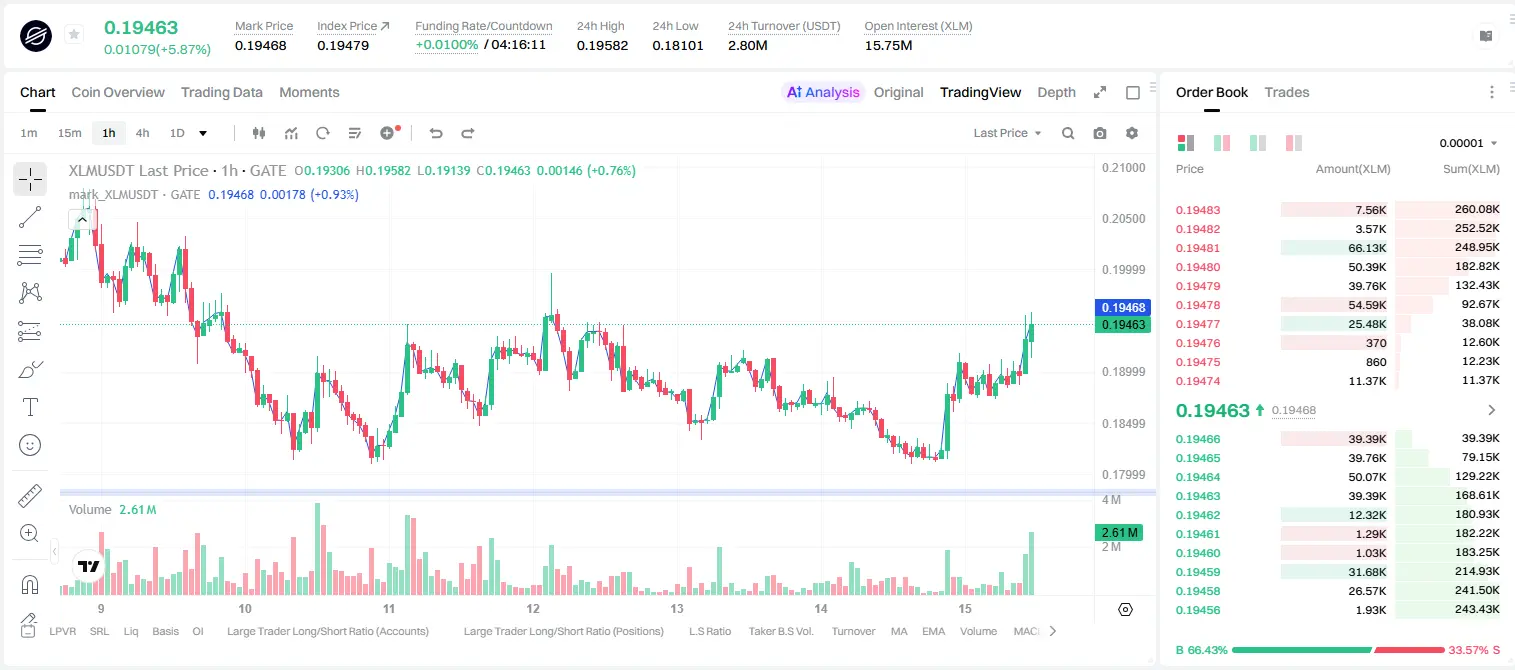Undo the last chart action
This screenshot has width=1515, height=670.
point(435,133)
